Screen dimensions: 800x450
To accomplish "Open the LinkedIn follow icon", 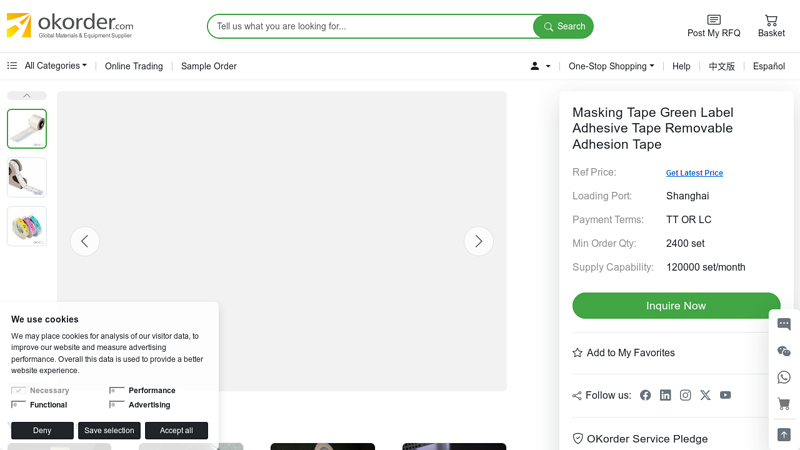I will point(665,395).
